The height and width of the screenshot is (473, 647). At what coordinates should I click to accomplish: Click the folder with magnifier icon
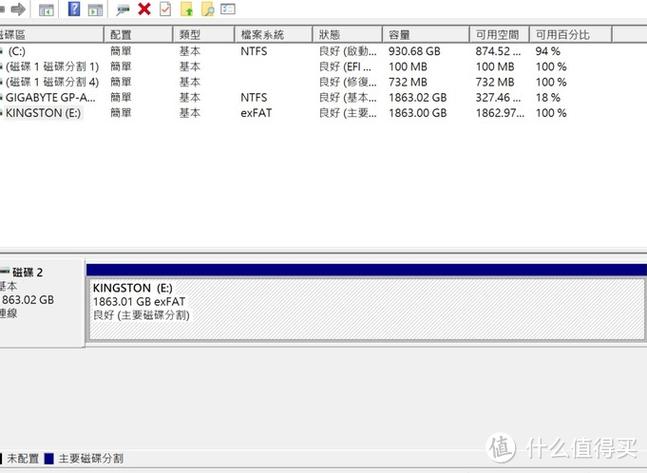tap(208, 9)
